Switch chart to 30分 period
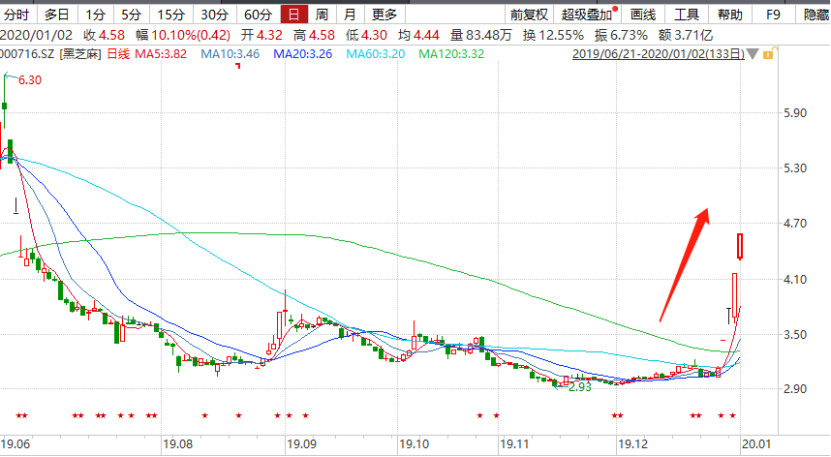 [x=215, y=14]
